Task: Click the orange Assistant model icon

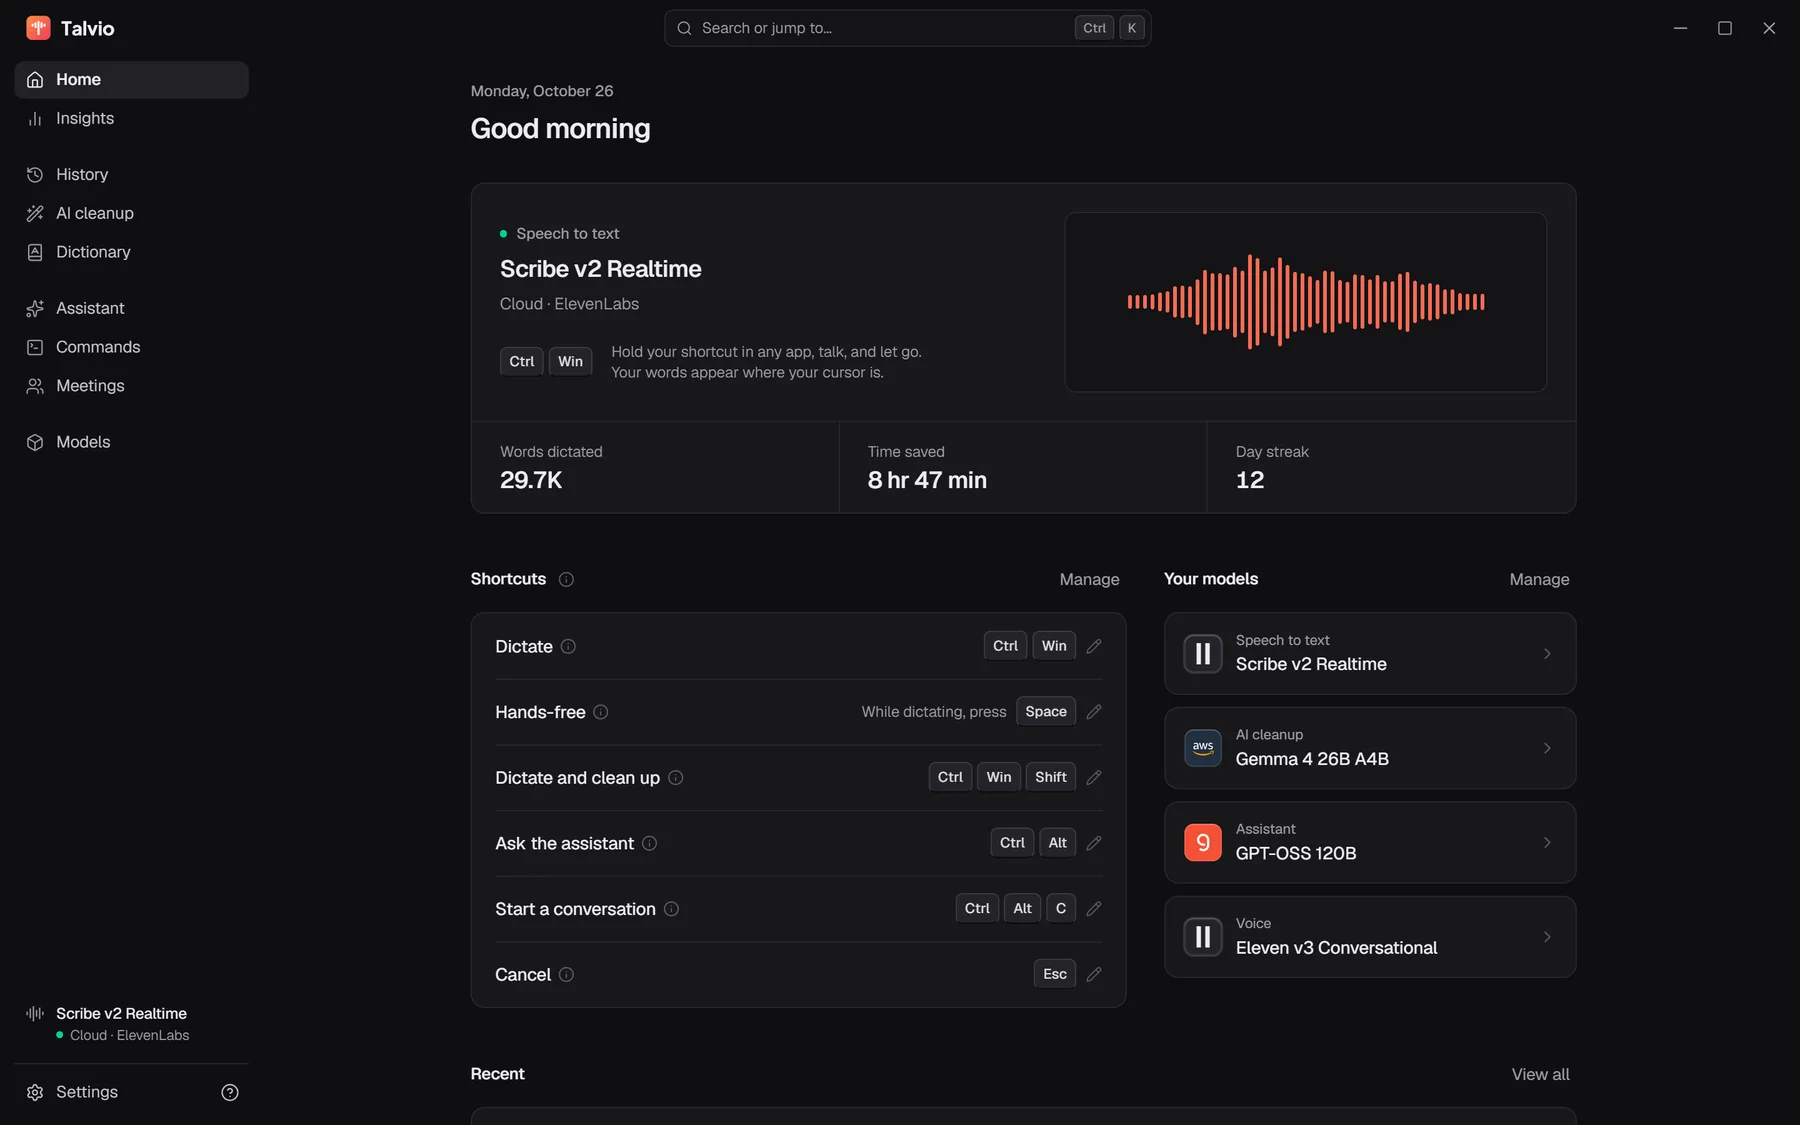Action: pos(1203,843)
